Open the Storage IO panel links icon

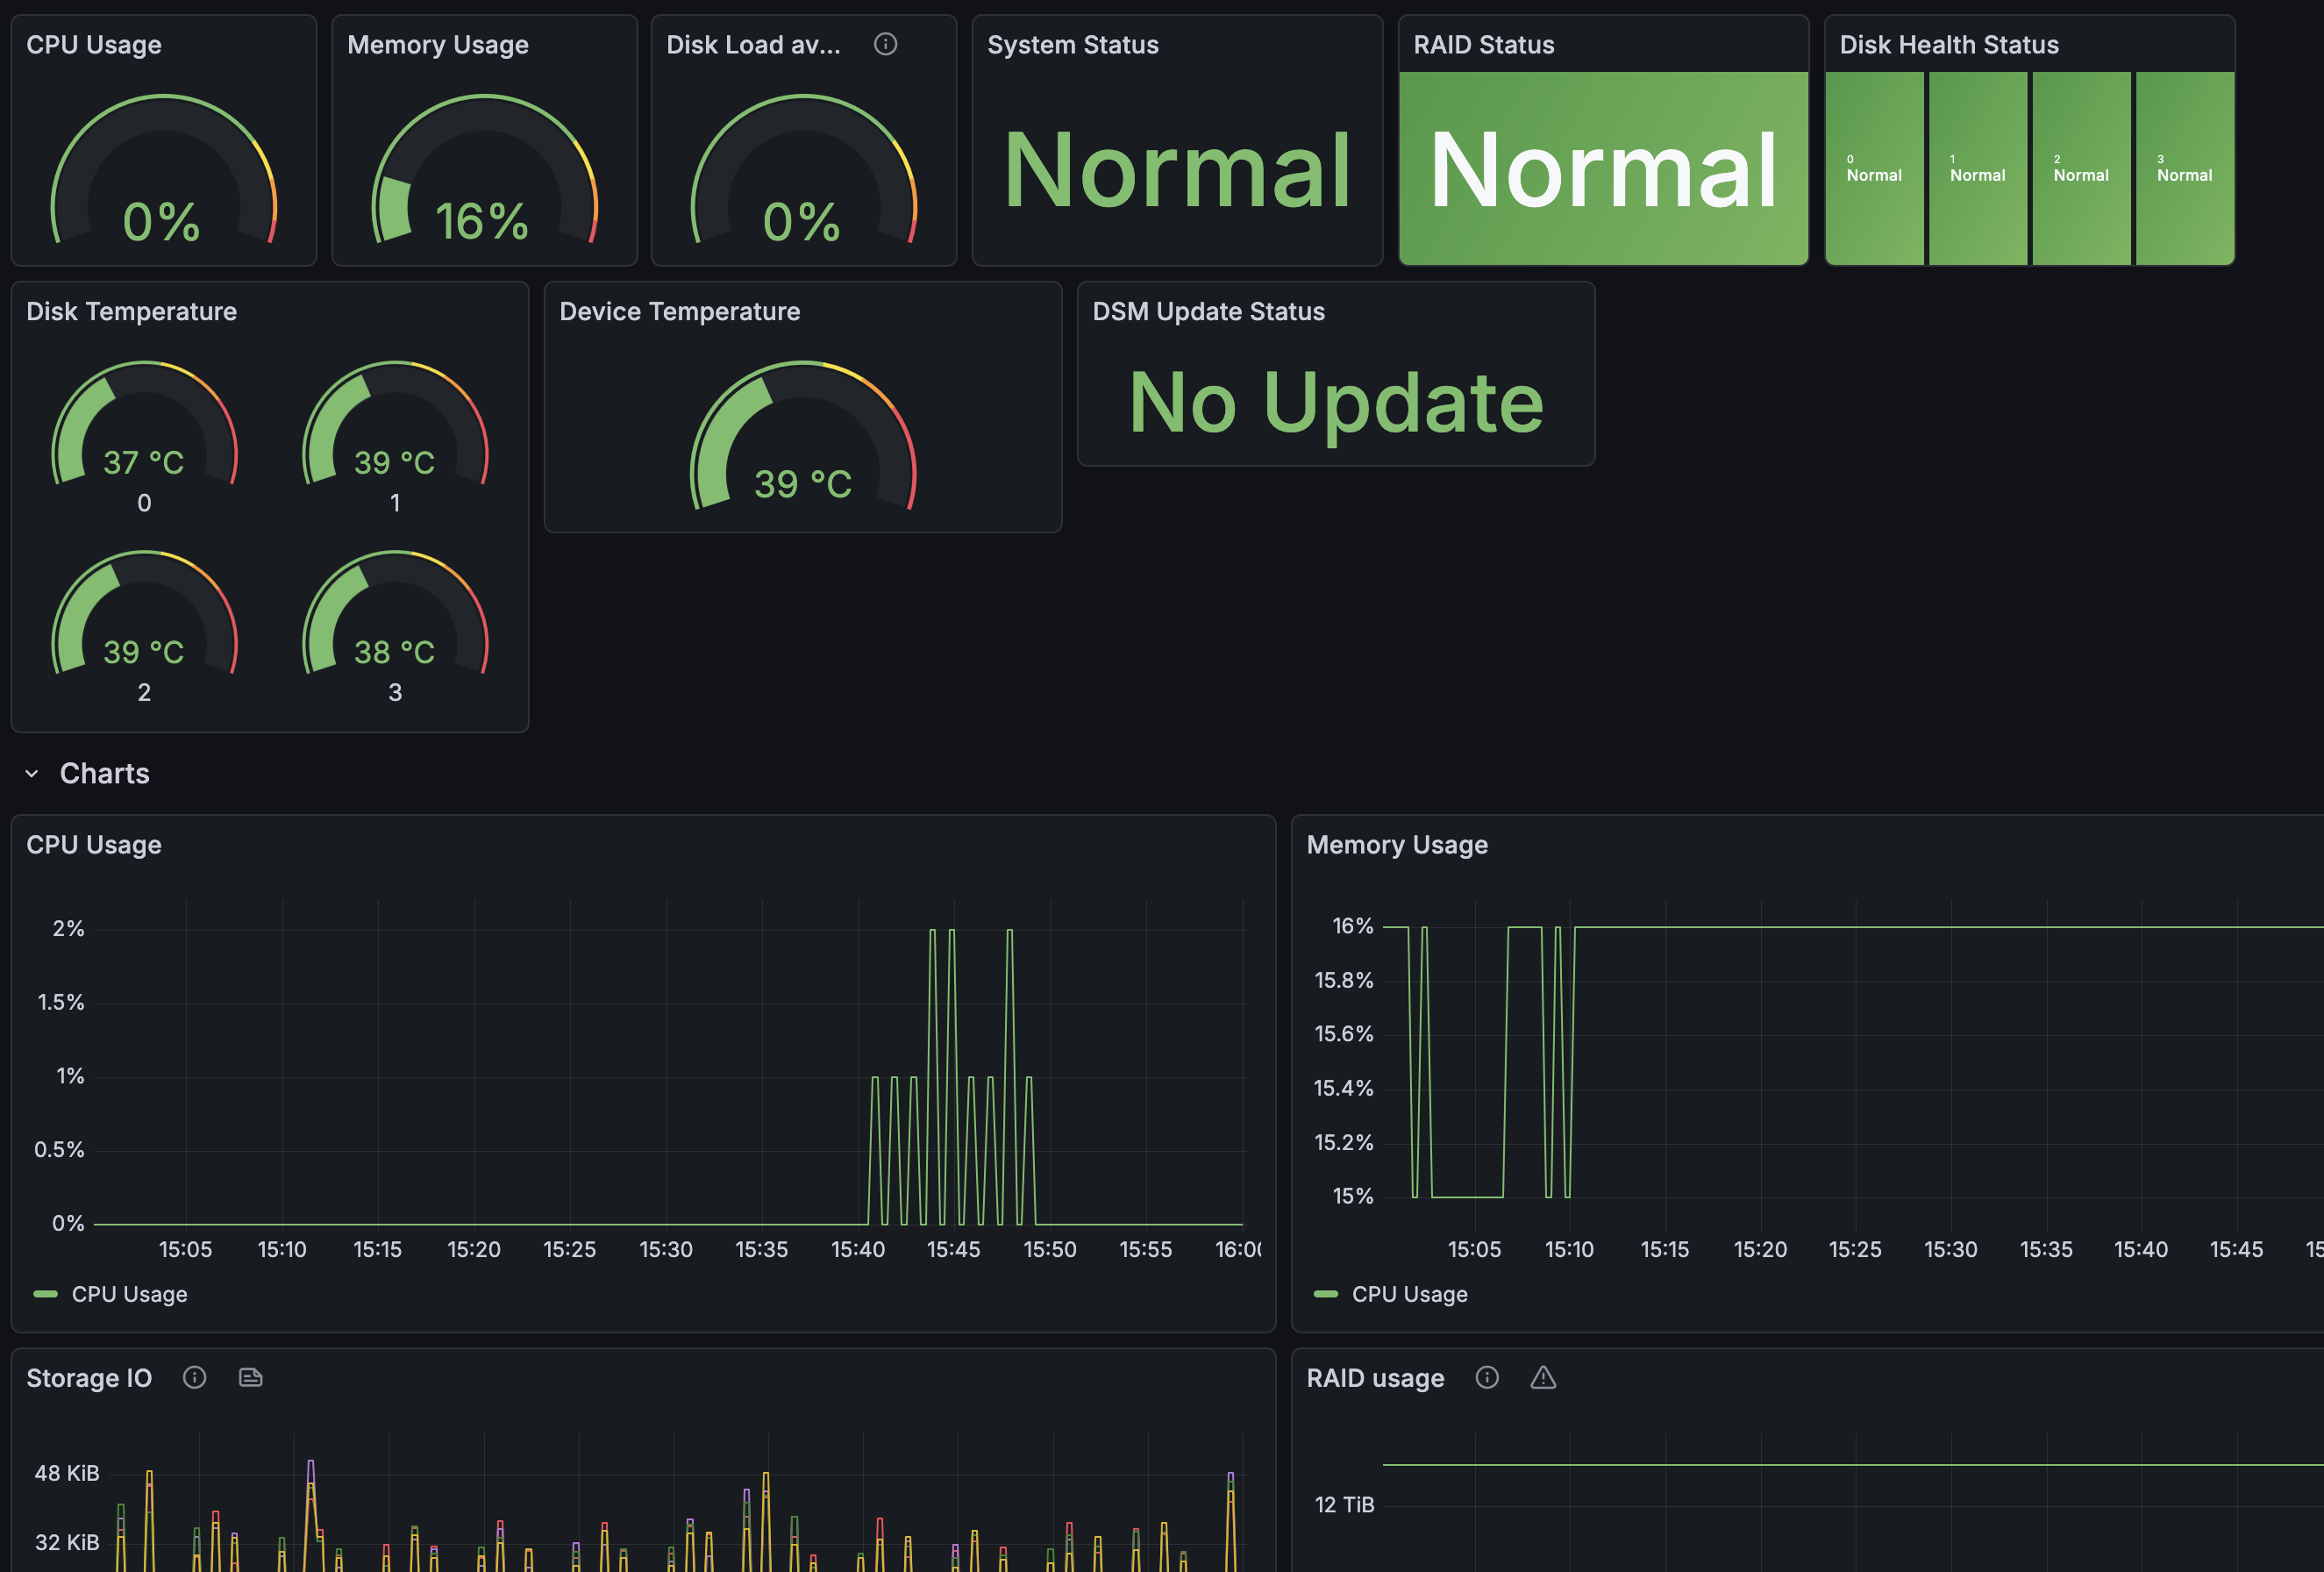pos(250,1377)
